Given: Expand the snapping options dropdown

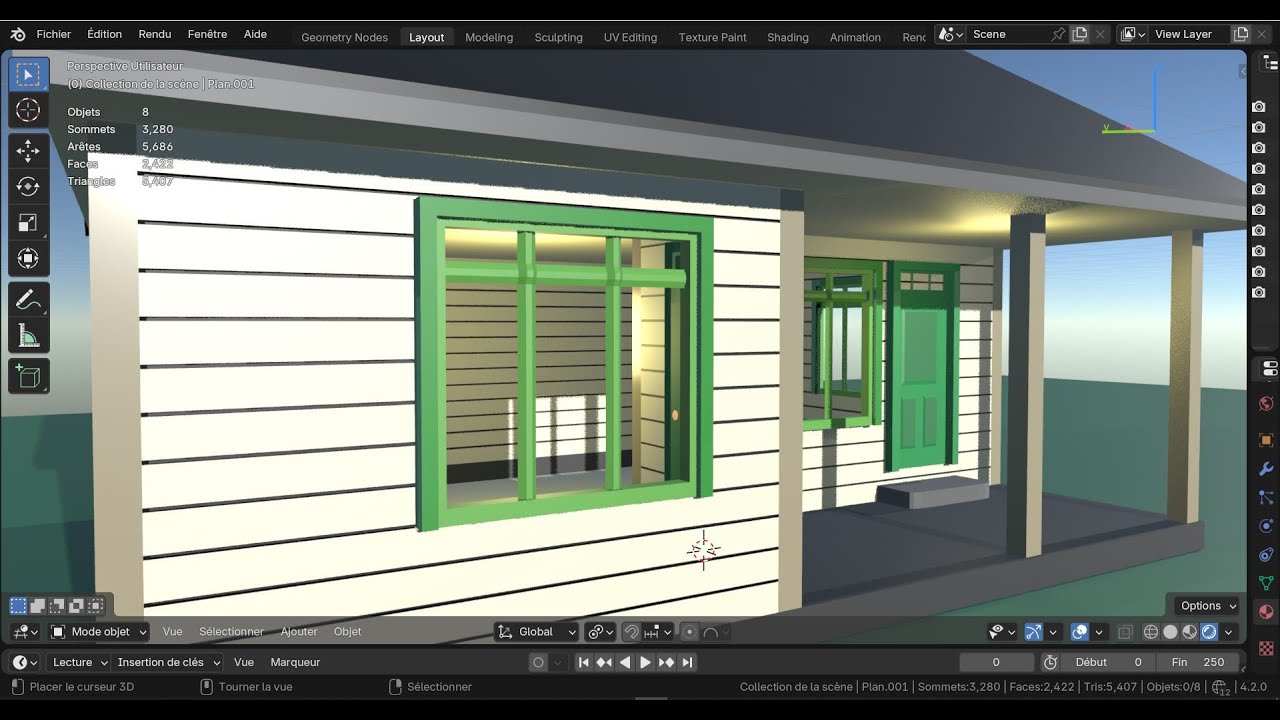Looking at the screenshot, I should point(659,632).
